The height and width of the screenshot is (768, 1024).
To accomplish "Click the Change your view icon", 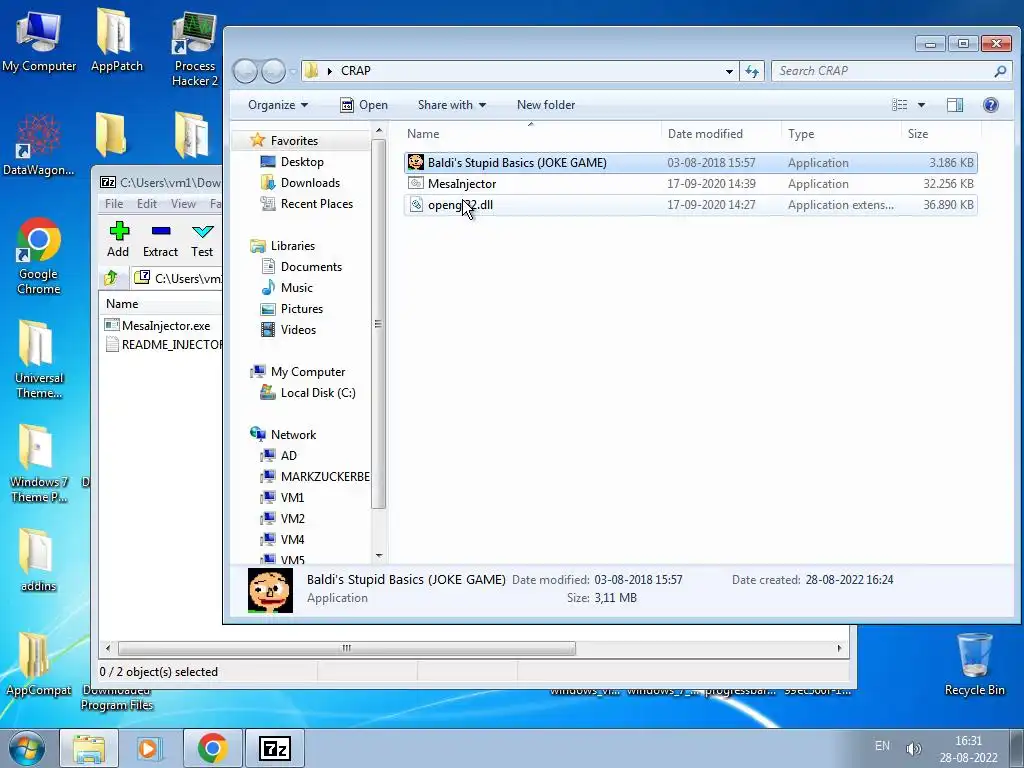I will point(900,105).
